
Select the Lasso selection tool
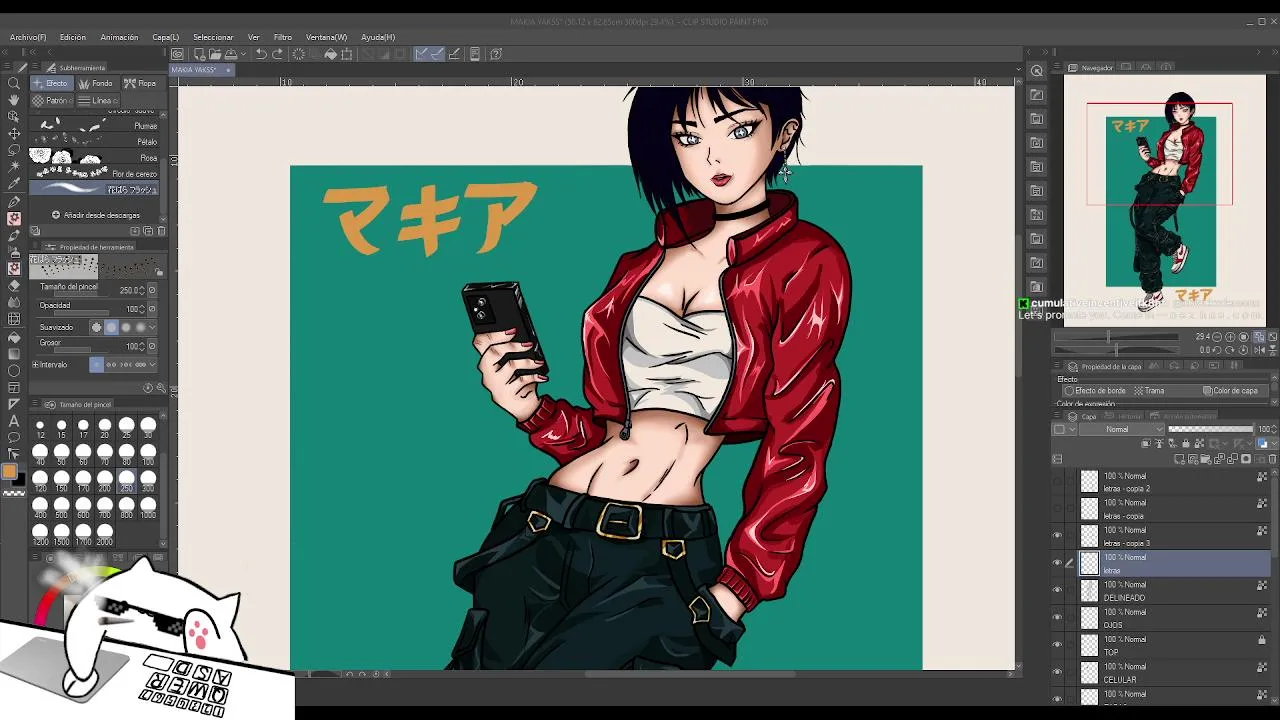click(x=14, y=150)
